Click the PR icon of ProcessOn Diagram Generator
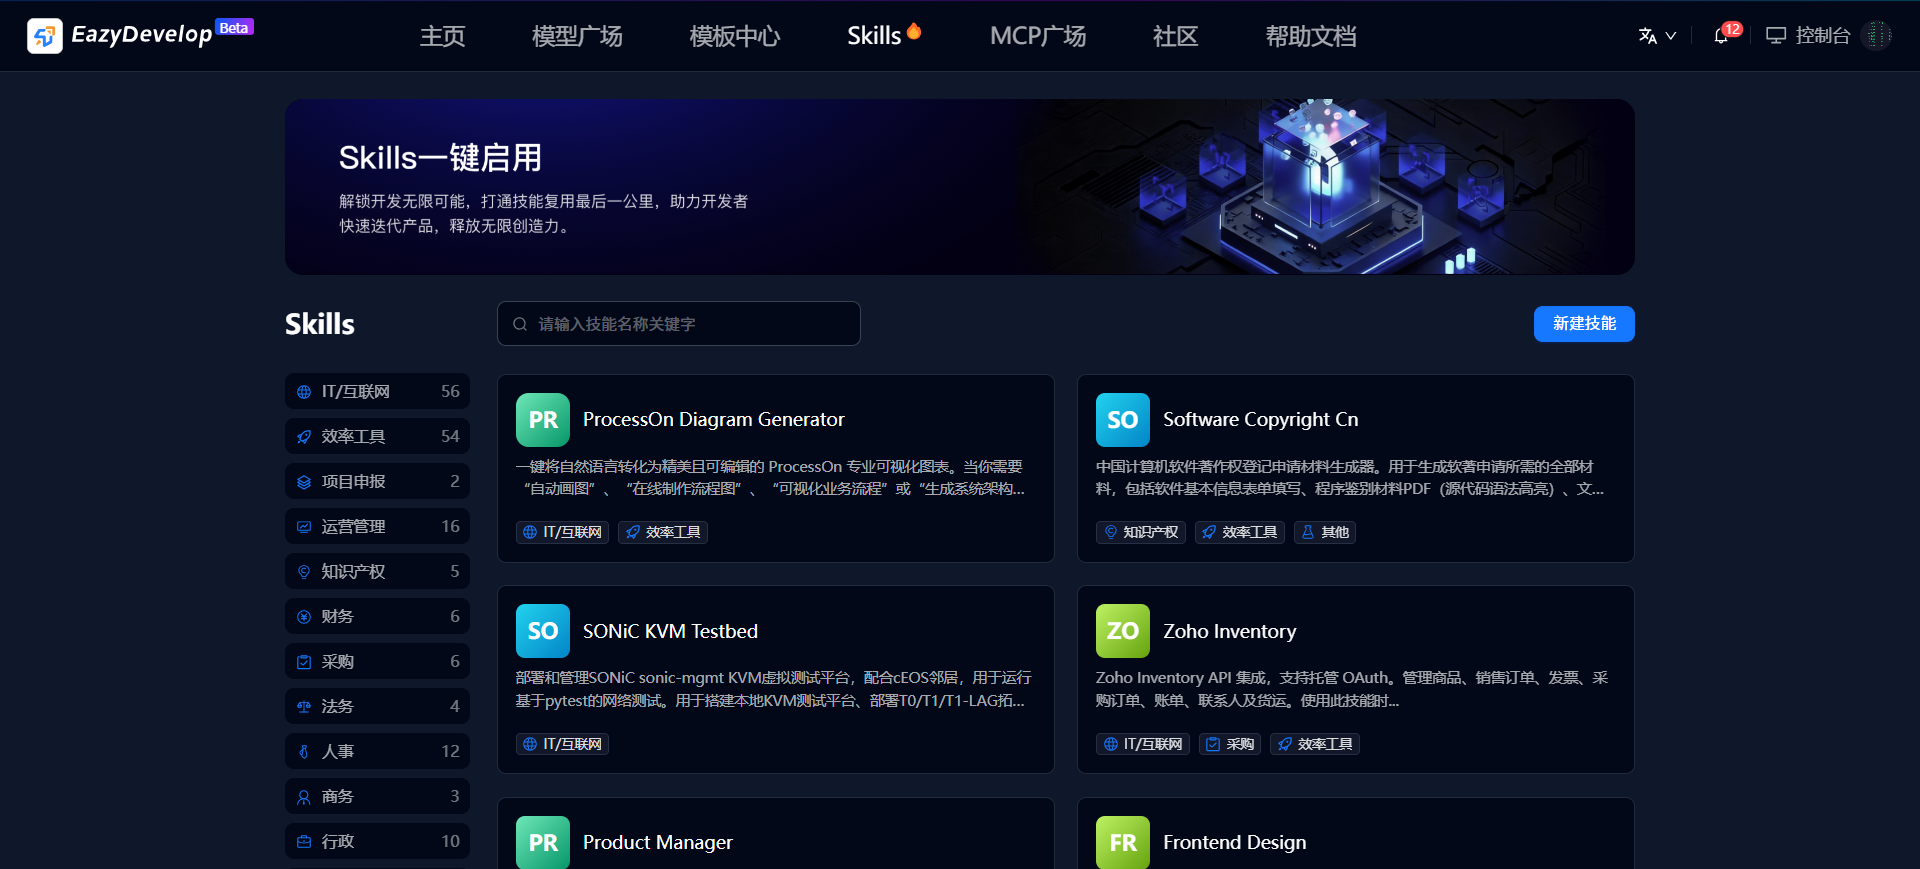Viewport: 1920px width, 869px height. tap(543, 420)
